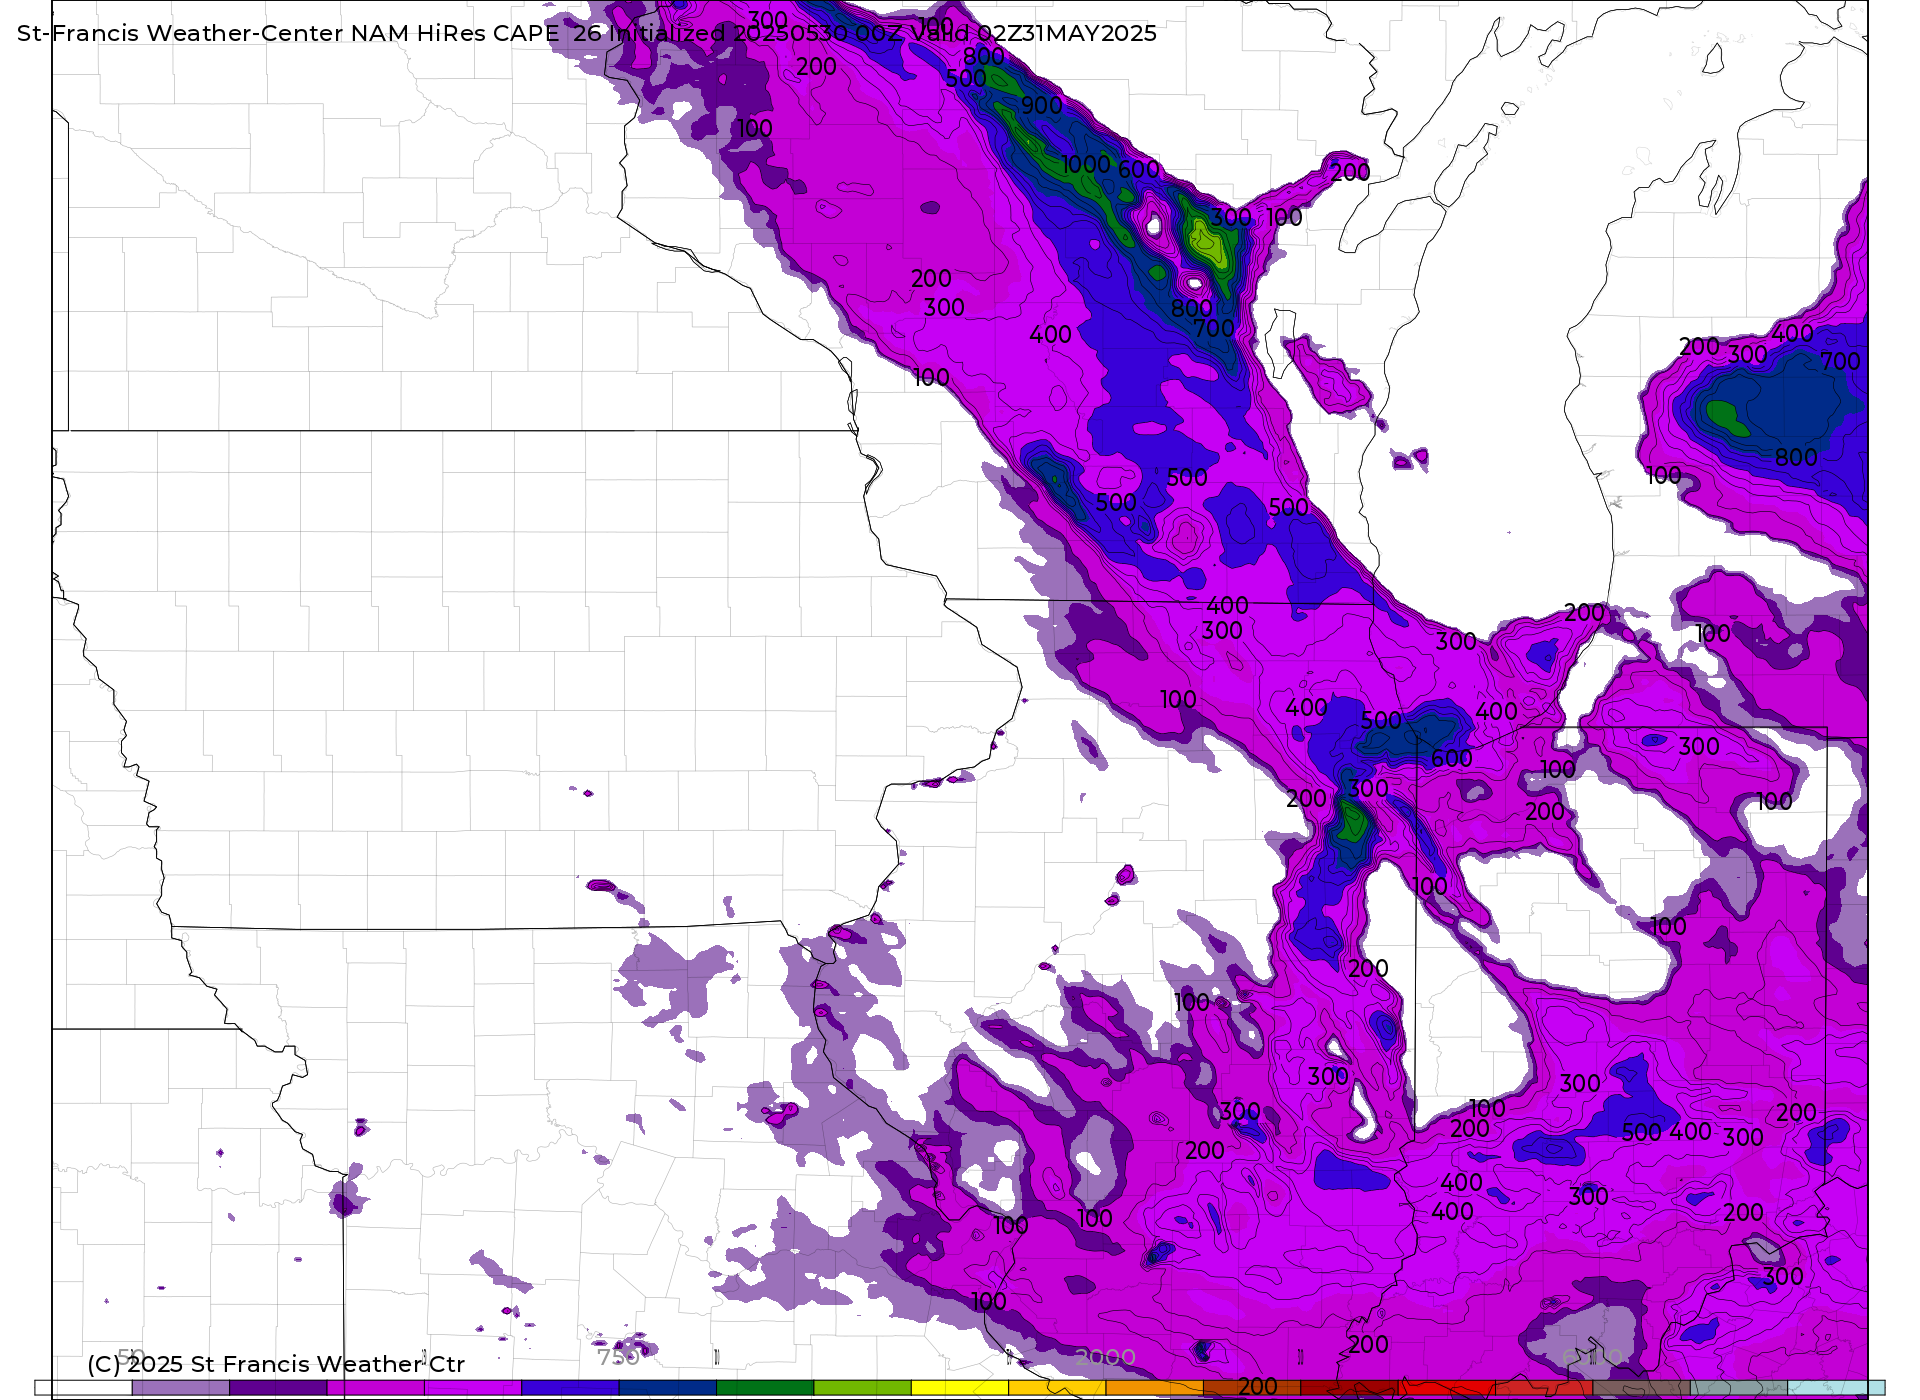Click the yellow-green CAPE maximum on the map

pos(1207,243)
